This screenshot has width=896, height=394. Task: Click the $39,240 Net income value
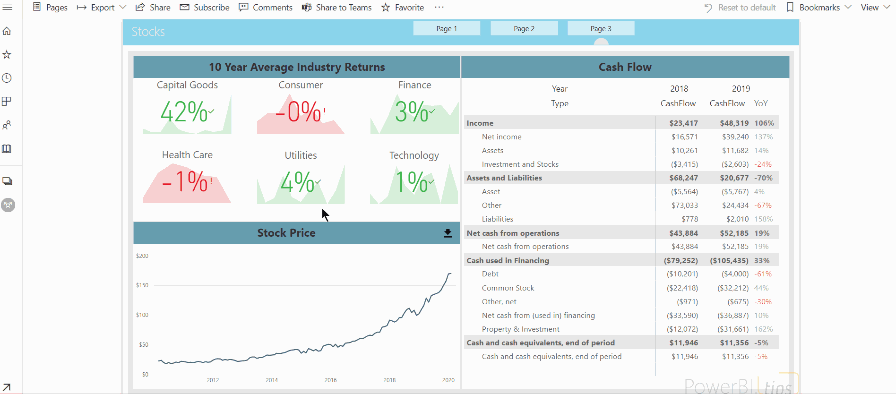click(735, 137)
